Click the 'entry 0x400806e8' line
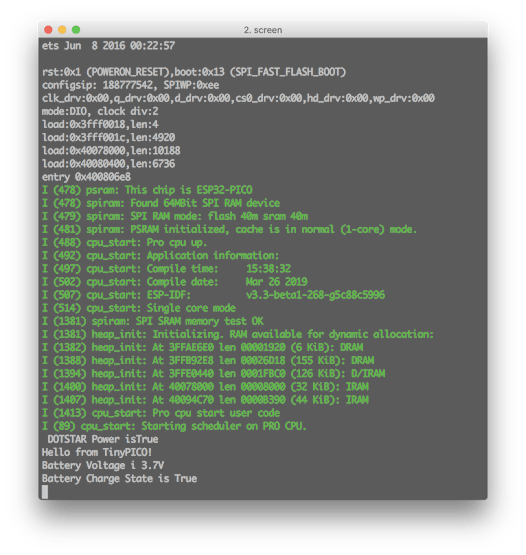Image resolution: width=526 pixels, height=555 pixels. click(x=86, y=177)
